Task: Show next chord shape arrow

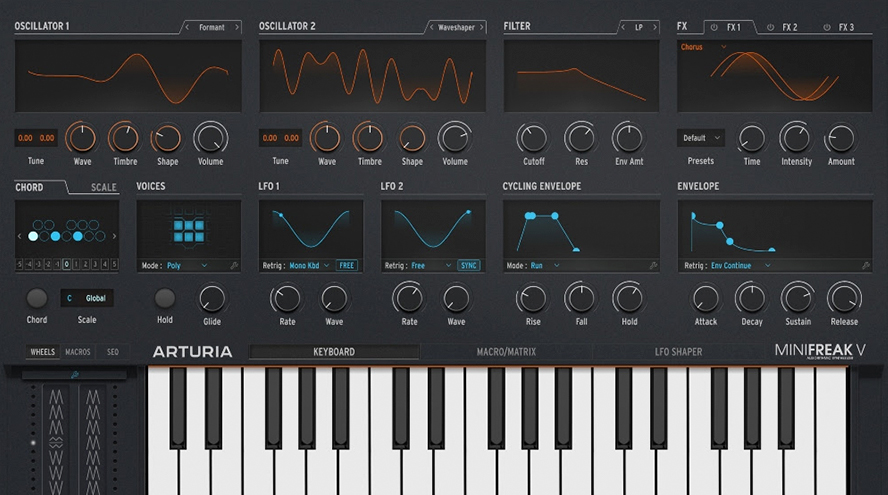Action: pos(114,236)
